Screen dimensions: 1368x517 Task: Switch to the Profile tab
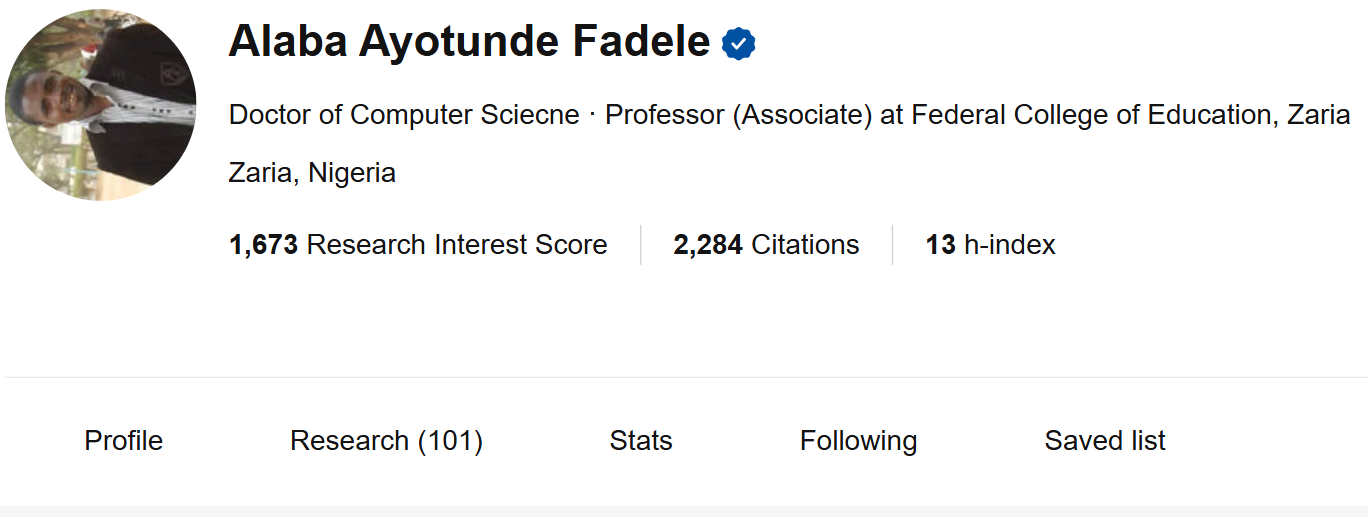point(124,441)
